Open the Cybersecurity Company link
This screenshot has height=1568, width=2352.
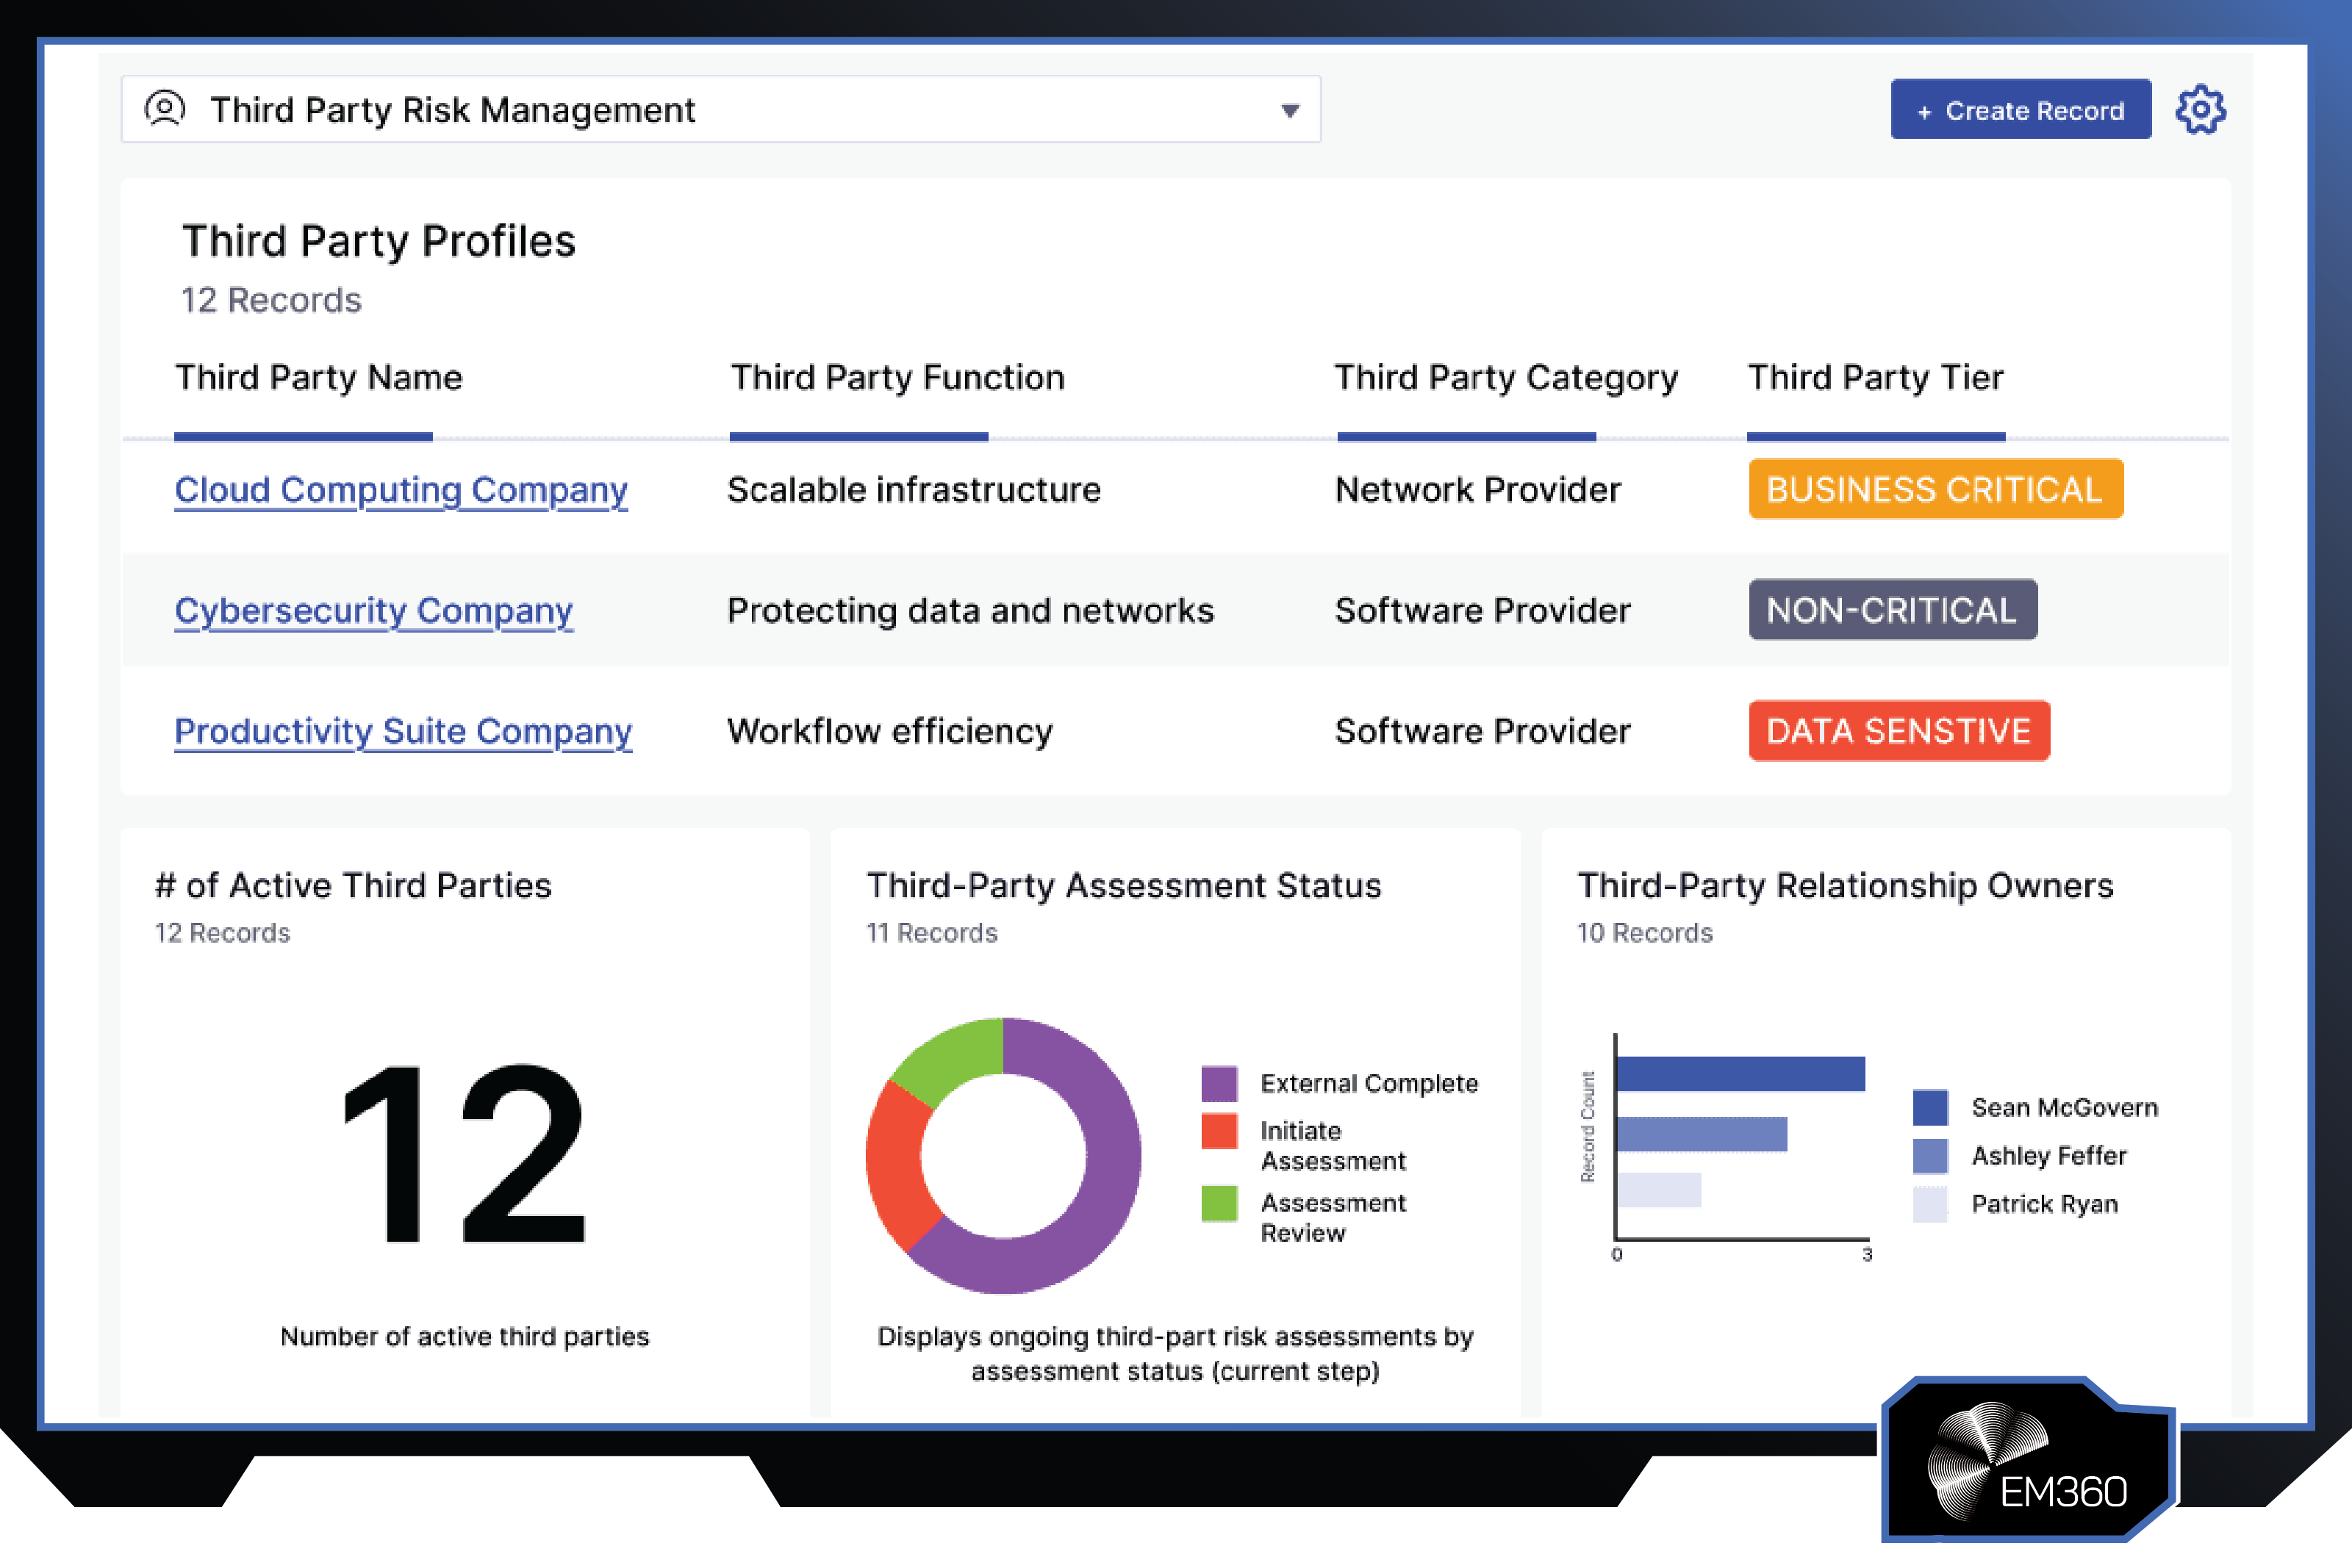click(x=374, y=611)
